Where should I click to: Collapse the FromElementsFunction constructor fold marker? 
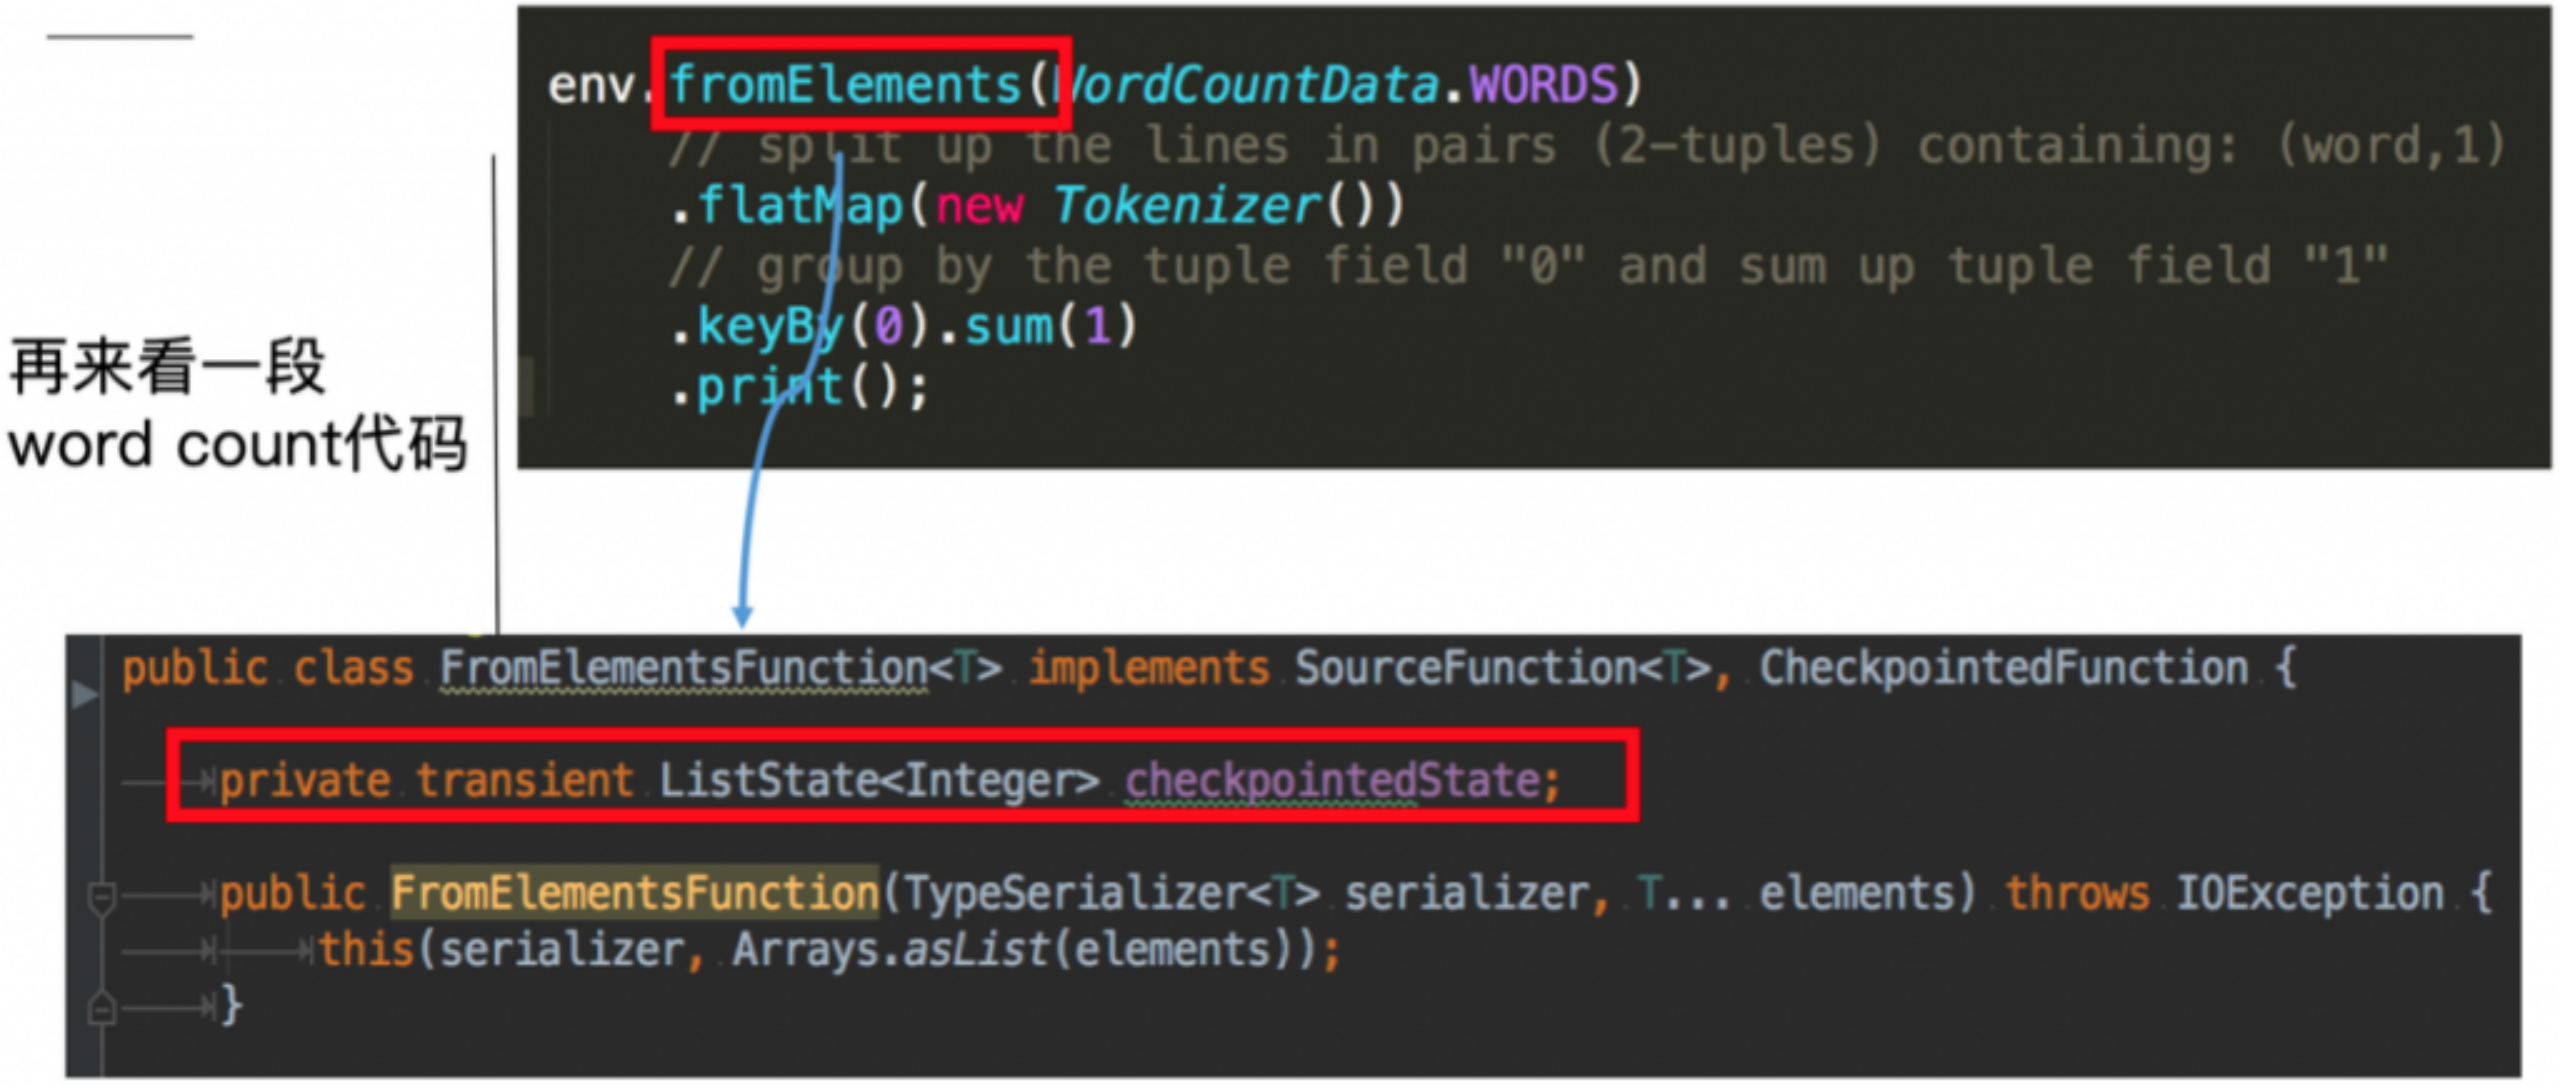[x=102, y=897]
